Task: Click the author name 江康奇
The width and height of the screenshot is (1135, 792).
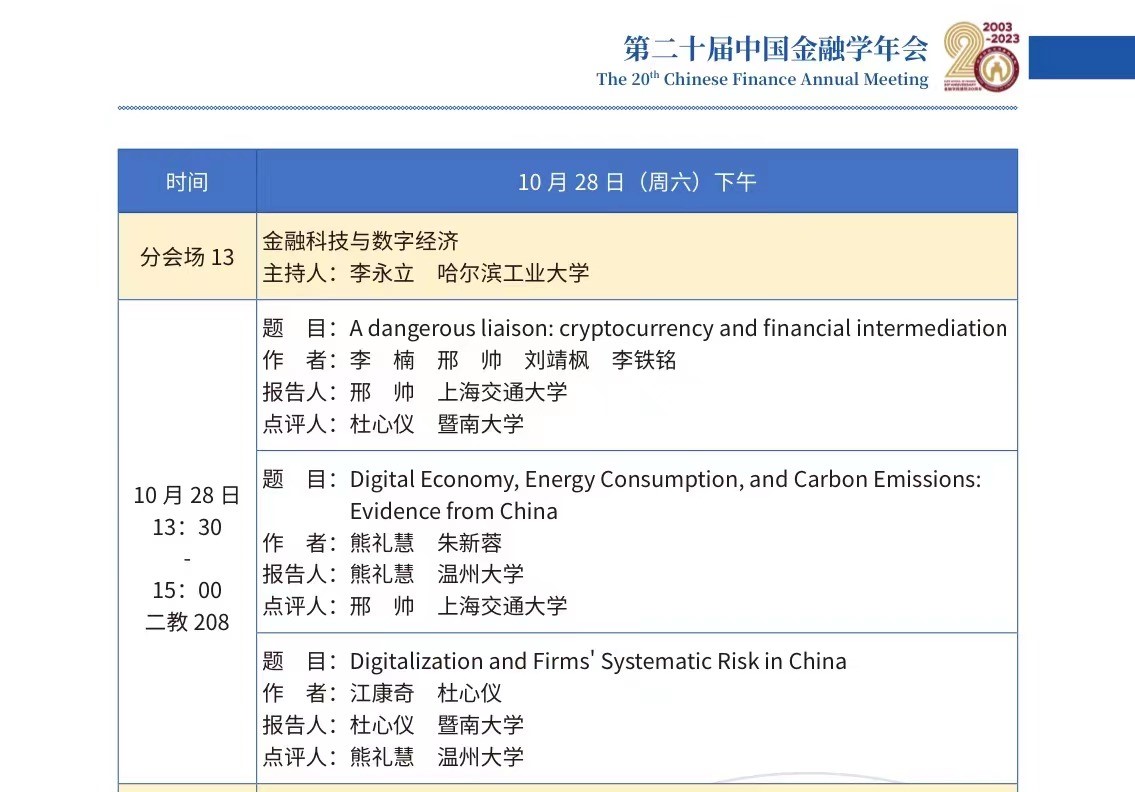Action: pos(381,693)
